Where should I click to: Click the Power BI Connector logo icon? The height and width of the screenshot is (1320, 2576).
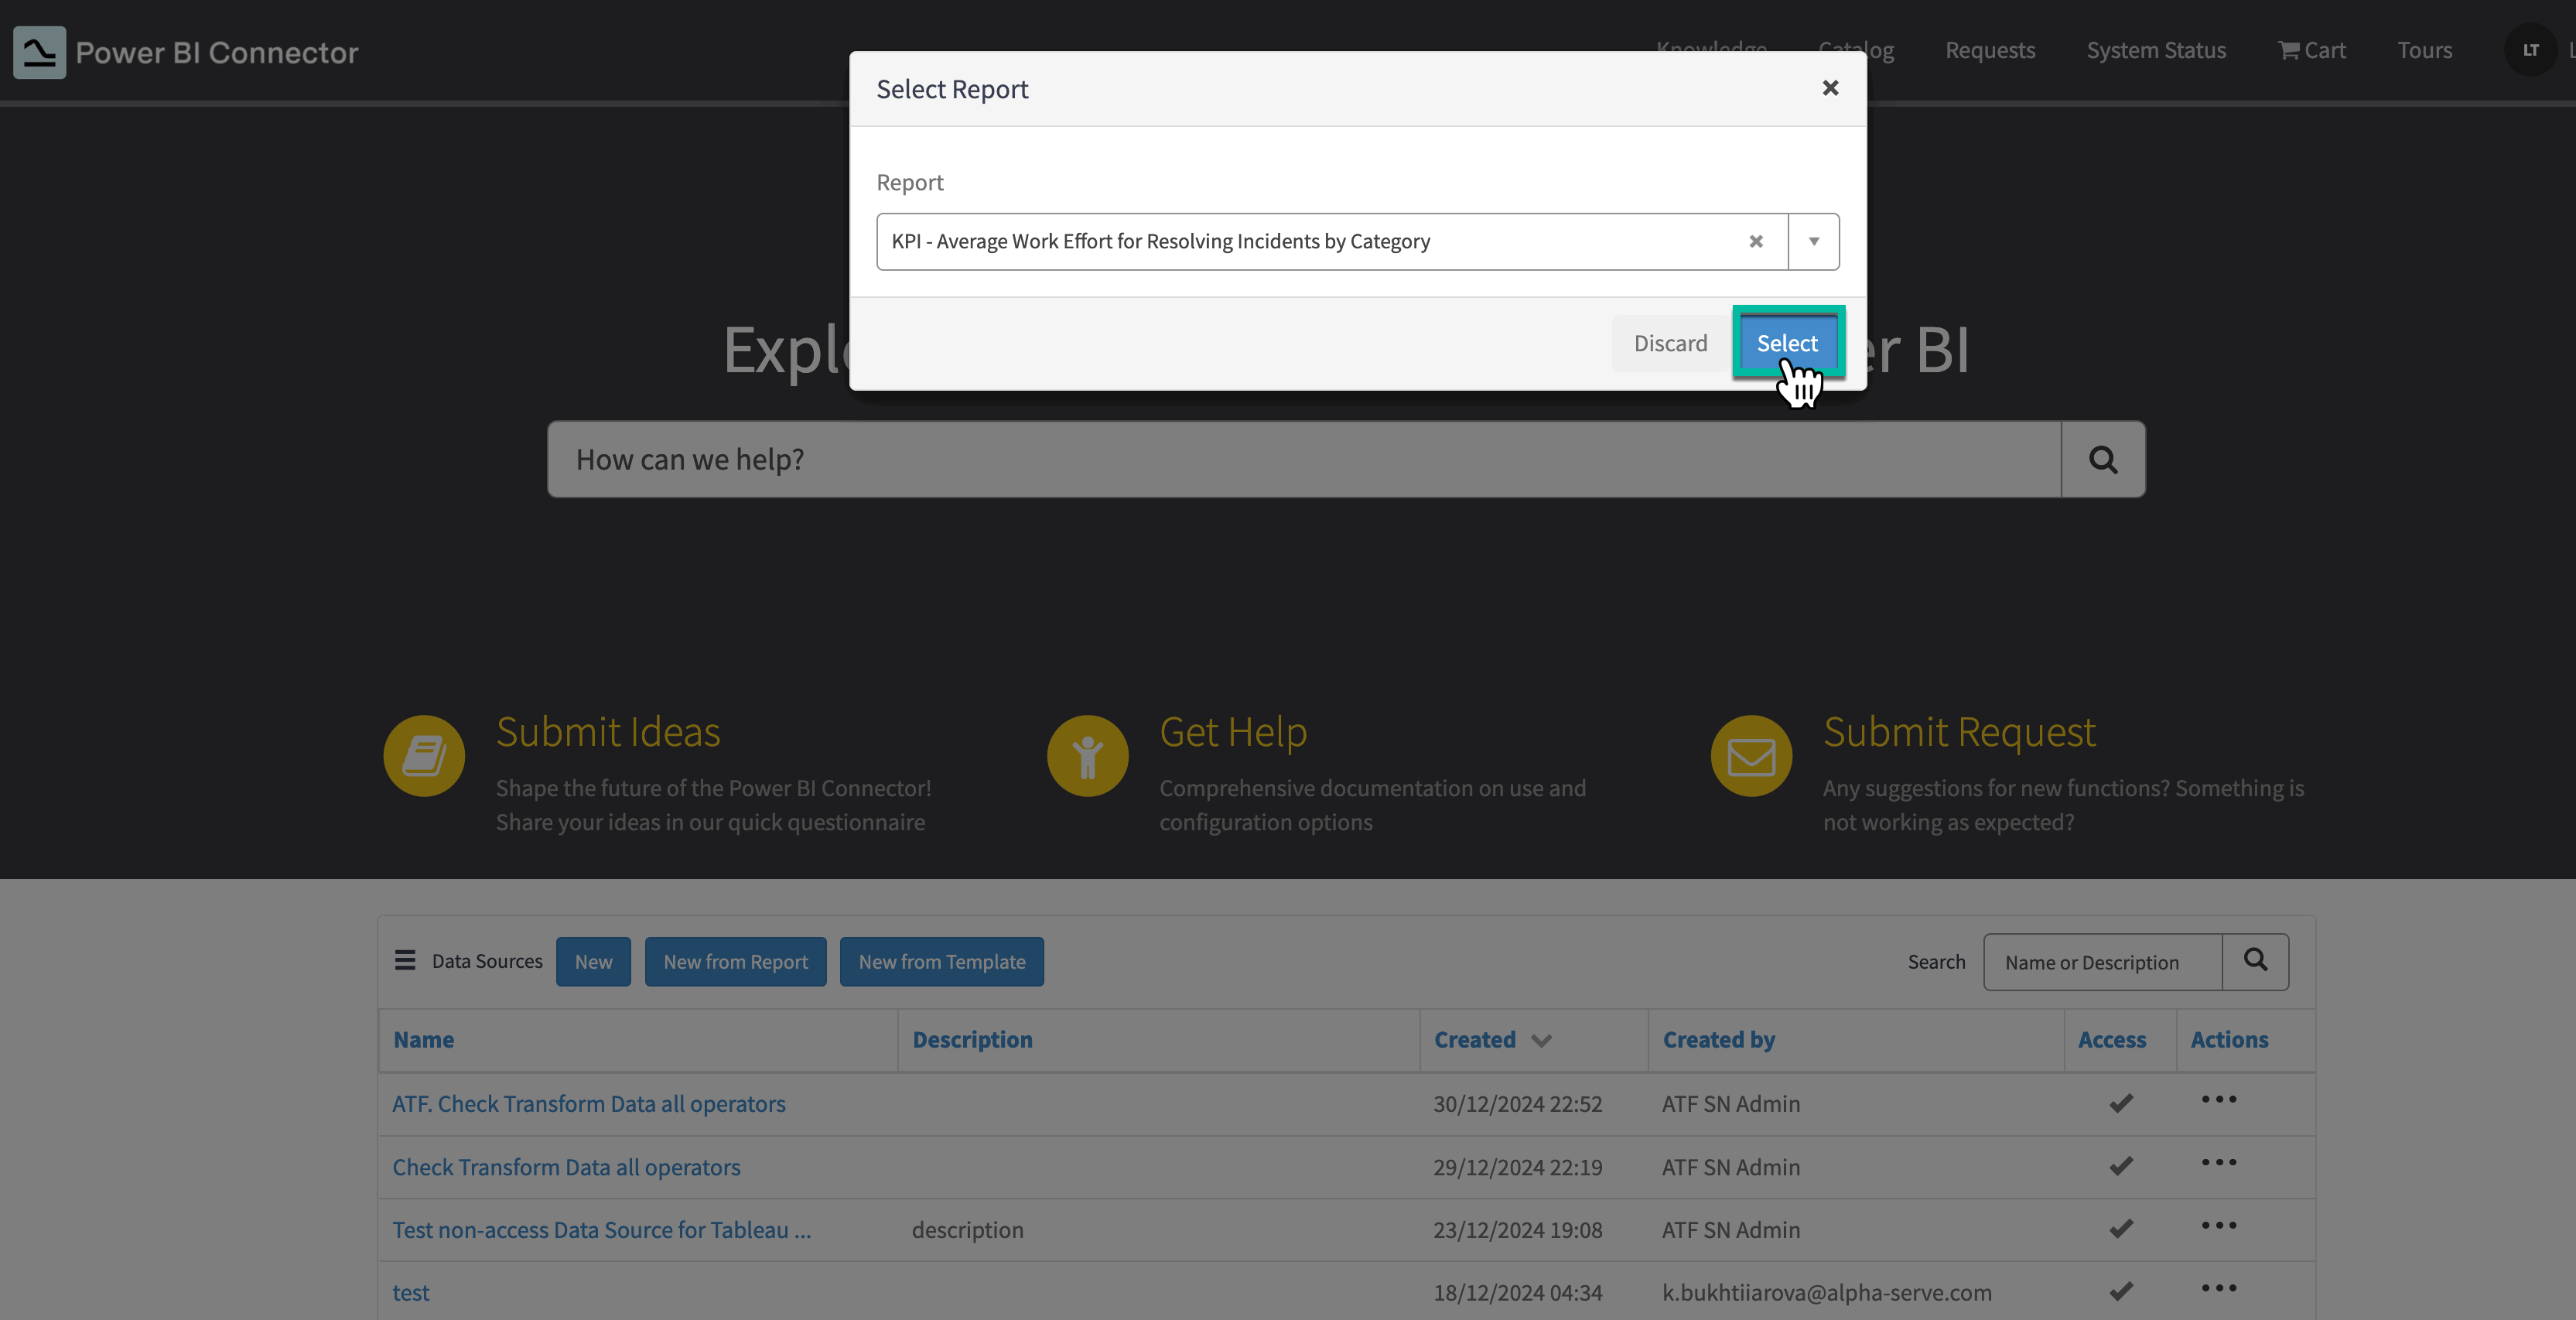click(39, 52)
